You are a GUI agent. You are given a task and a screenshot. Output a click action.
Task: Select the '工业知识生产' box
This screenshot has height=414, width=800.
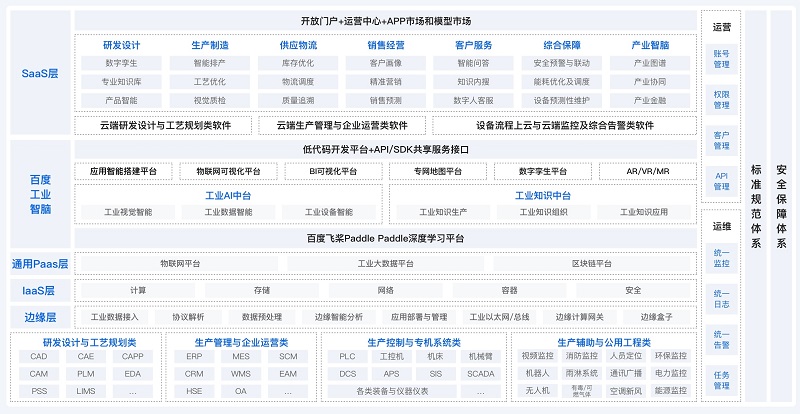443,212
